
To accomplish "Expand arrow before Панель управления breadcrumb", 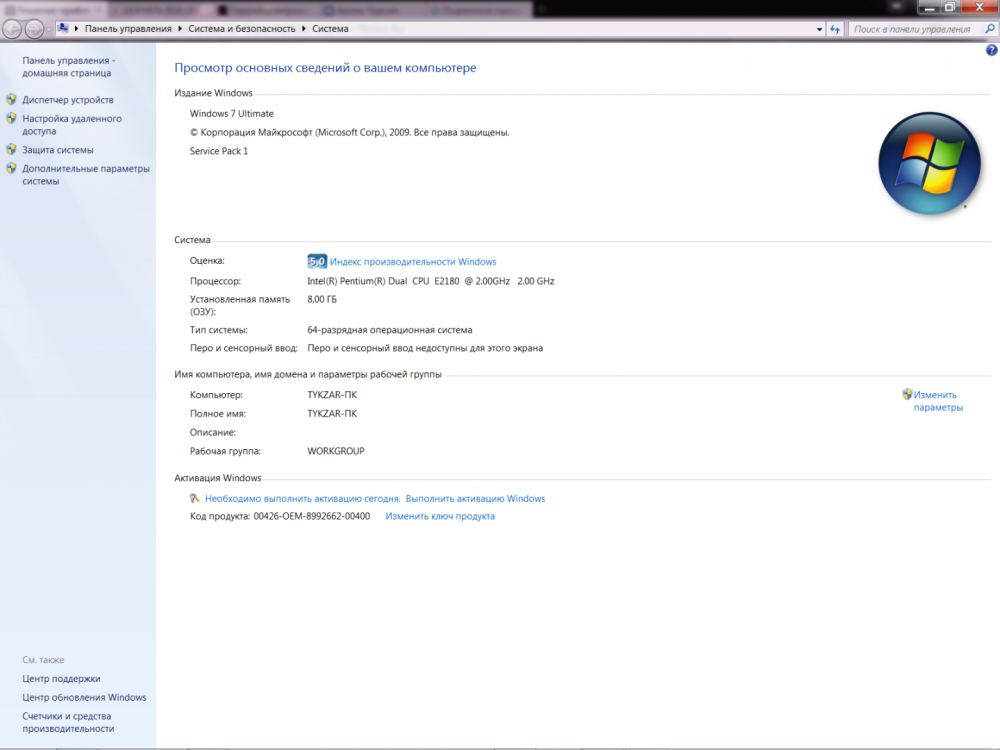I will coord(77,29).
